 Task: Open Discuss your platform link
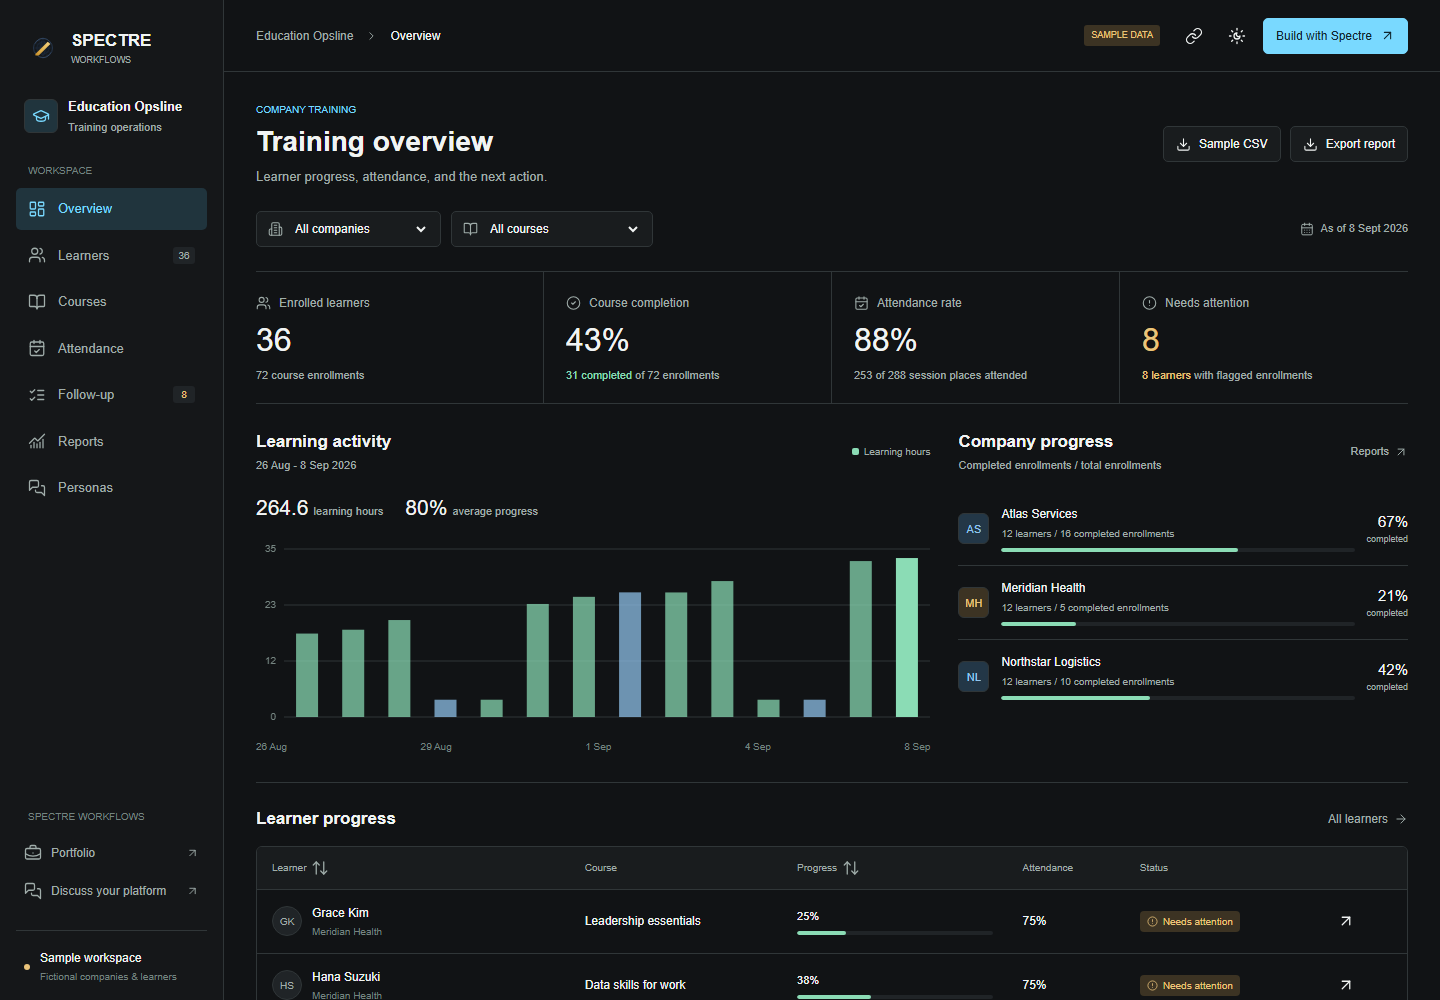click(x=111, y=891)
